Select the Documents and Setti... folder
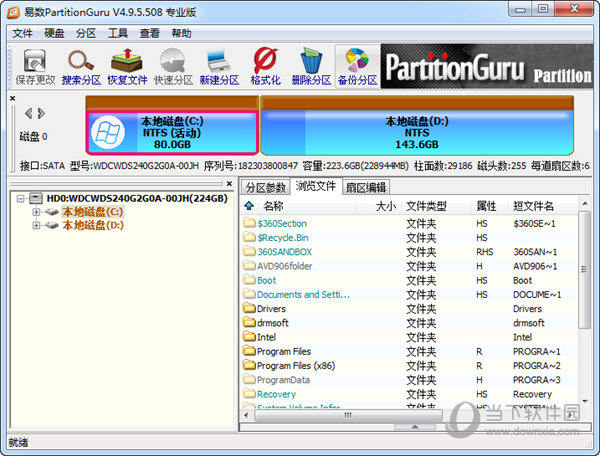The height and width of the screenshot is (456, 600). tap(409, 295)
